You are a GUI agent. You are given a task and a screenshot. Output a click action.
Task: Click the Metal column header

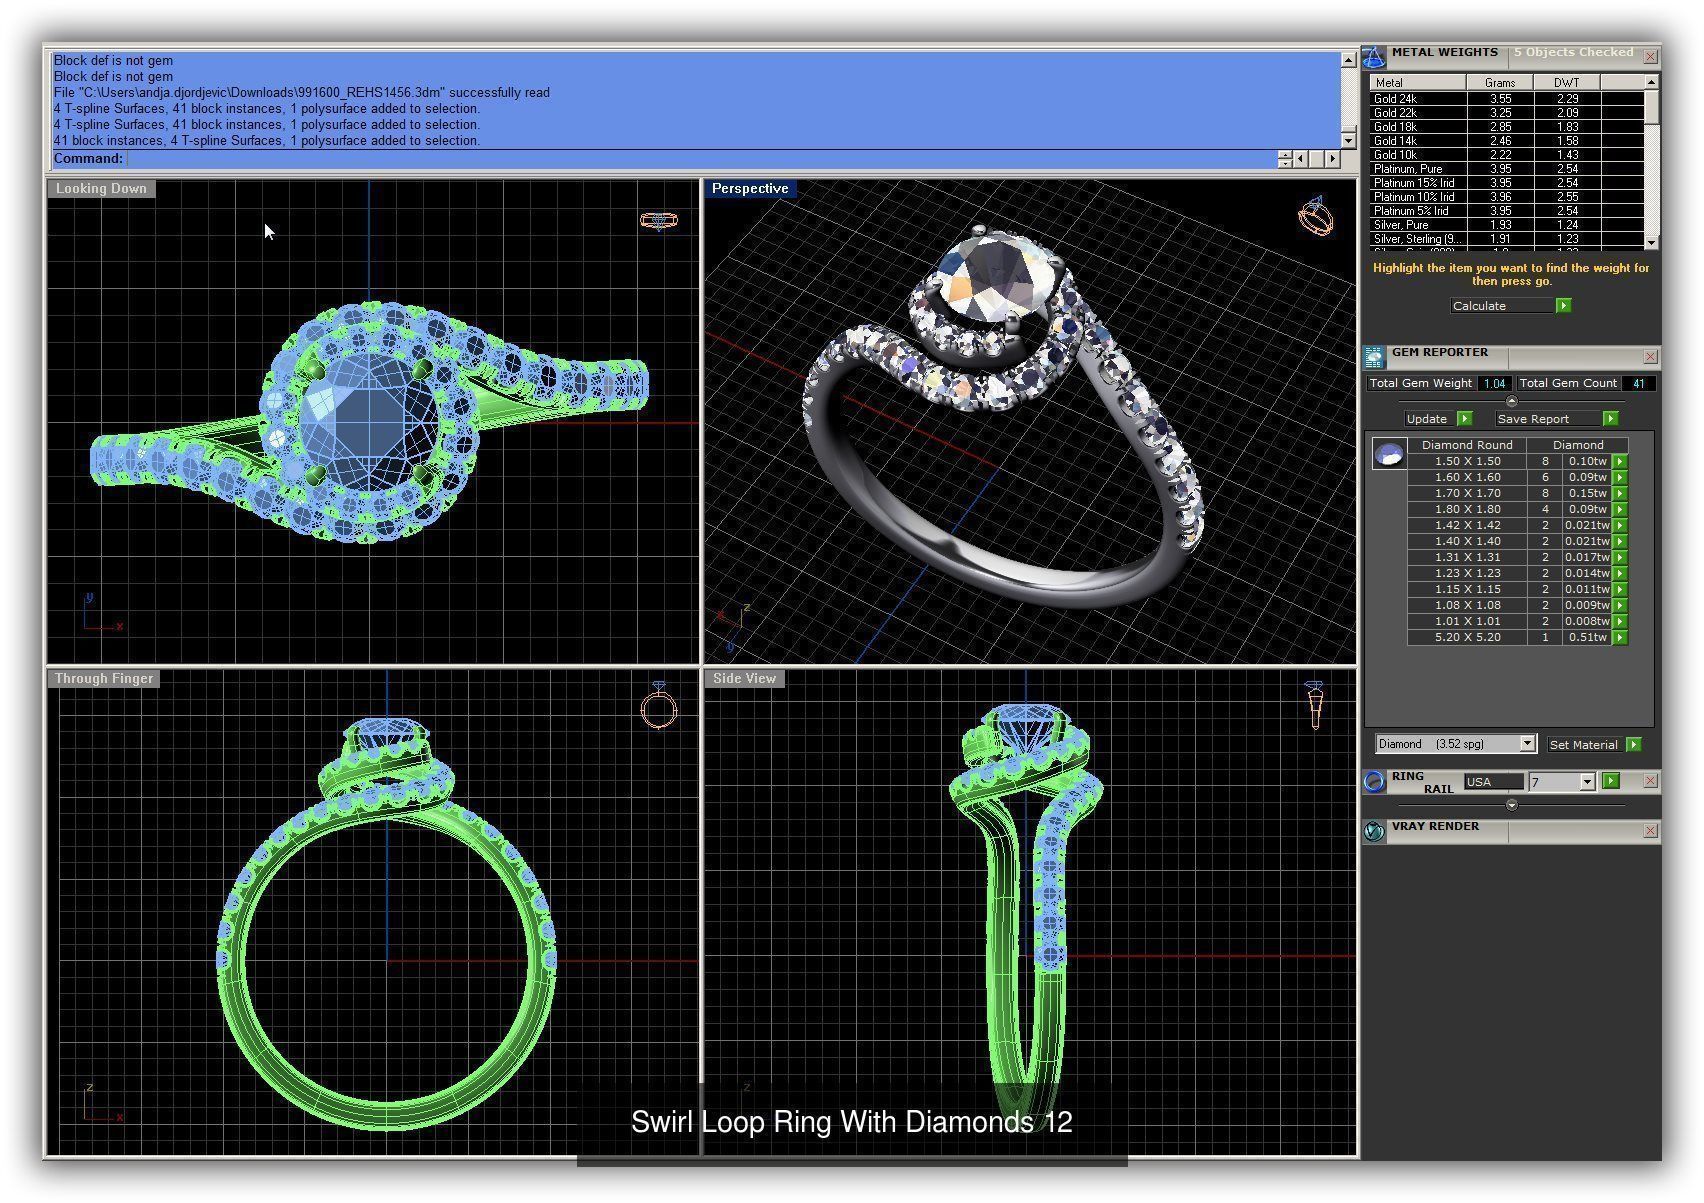[1418, 83]
